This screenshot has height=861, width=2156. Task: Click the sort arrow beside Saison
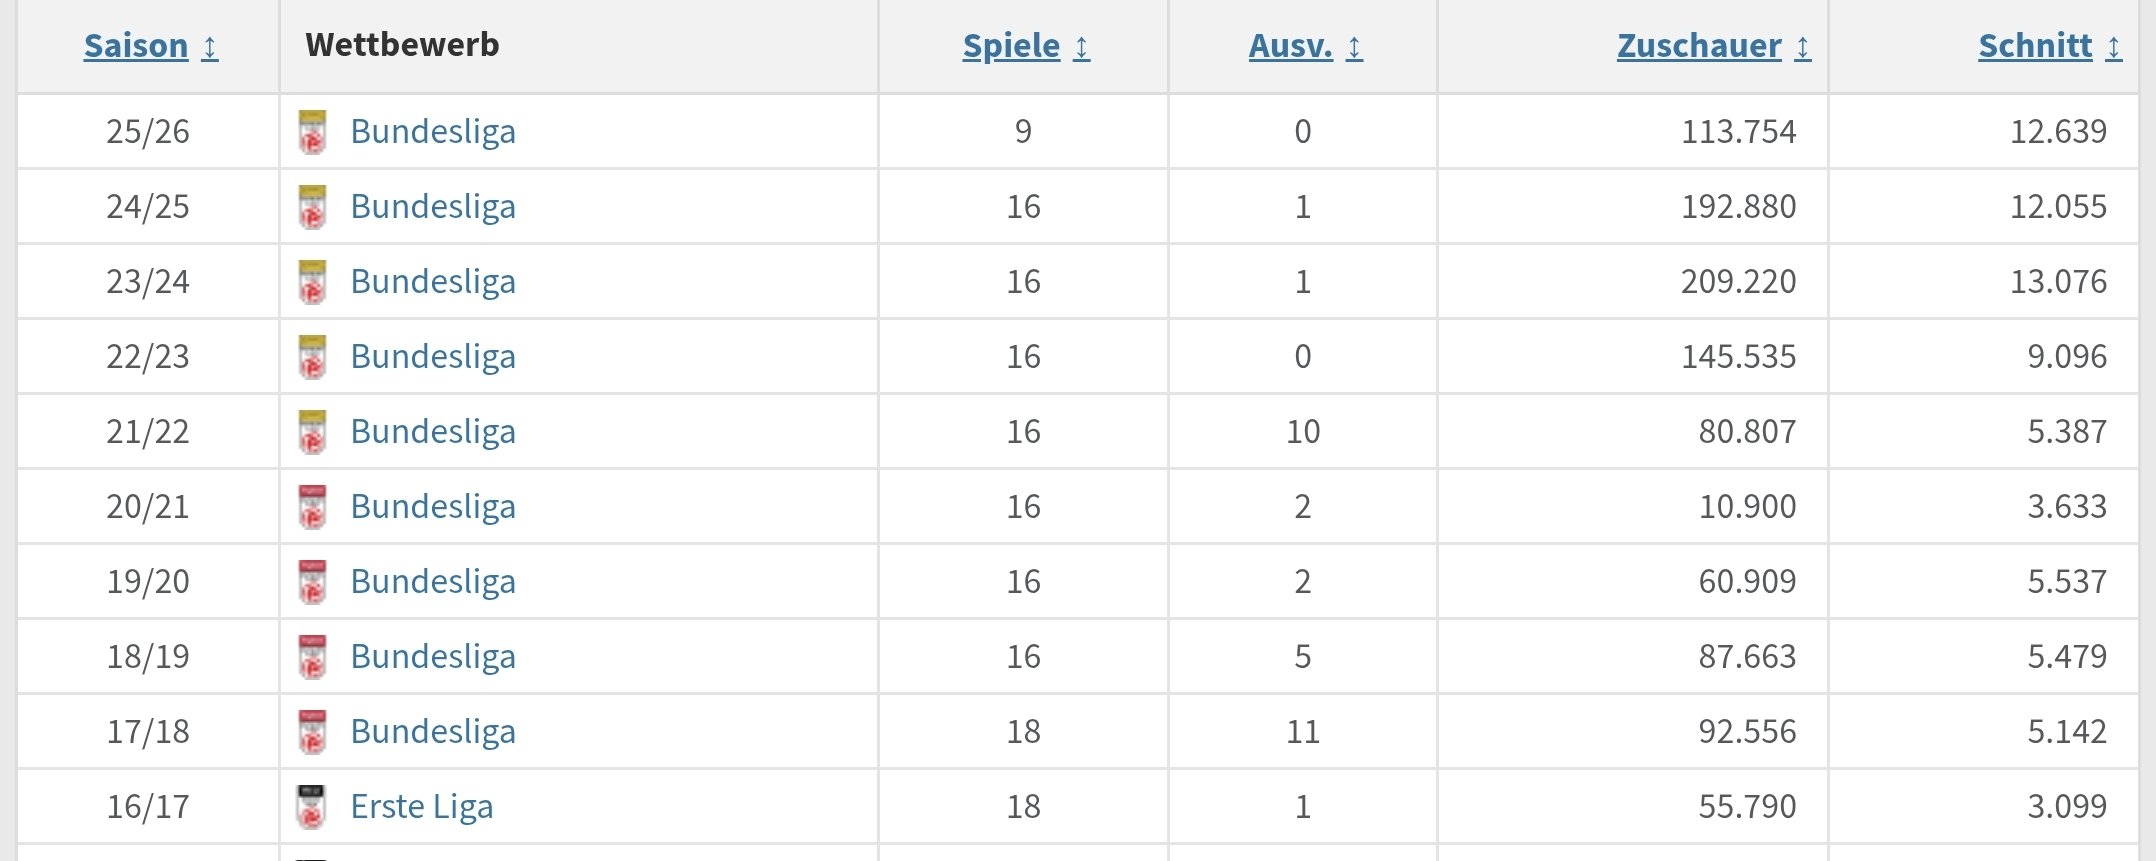[x=210, y=47]
